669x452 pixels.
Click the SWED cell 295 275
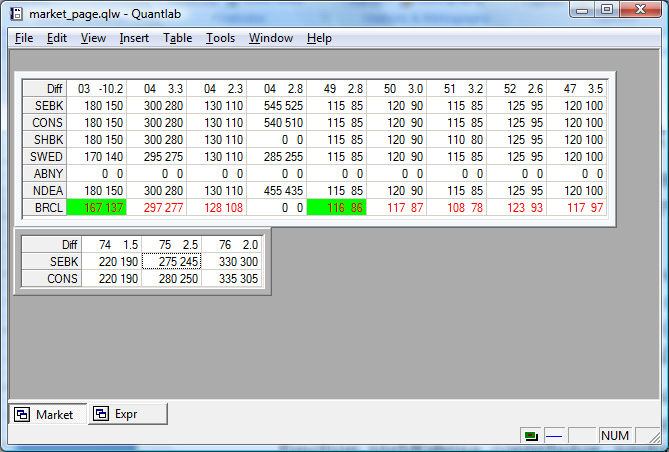point(157,157)
